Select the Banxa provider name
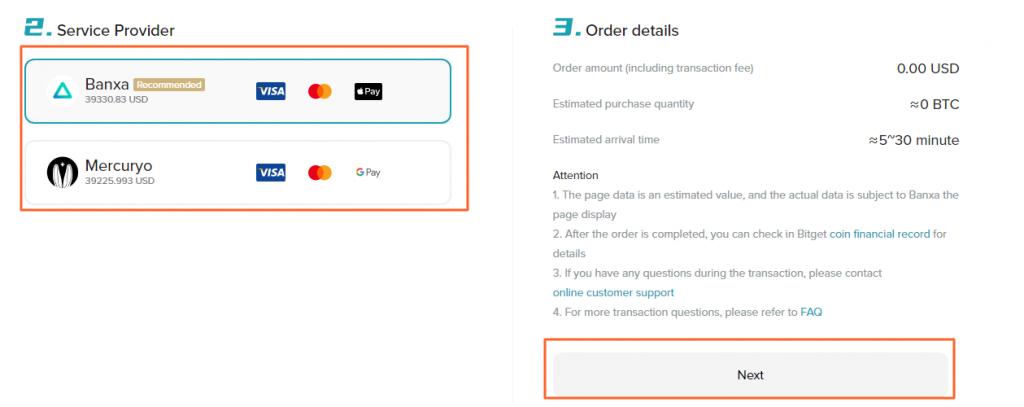 pos(107,85)
